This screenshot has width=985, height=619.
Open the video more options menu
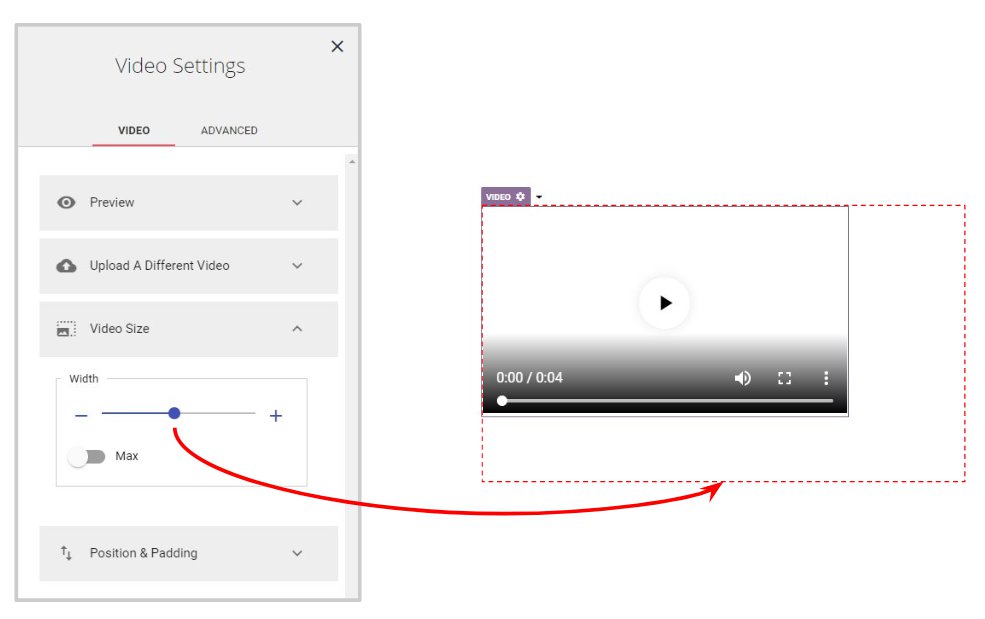(826, 378)
